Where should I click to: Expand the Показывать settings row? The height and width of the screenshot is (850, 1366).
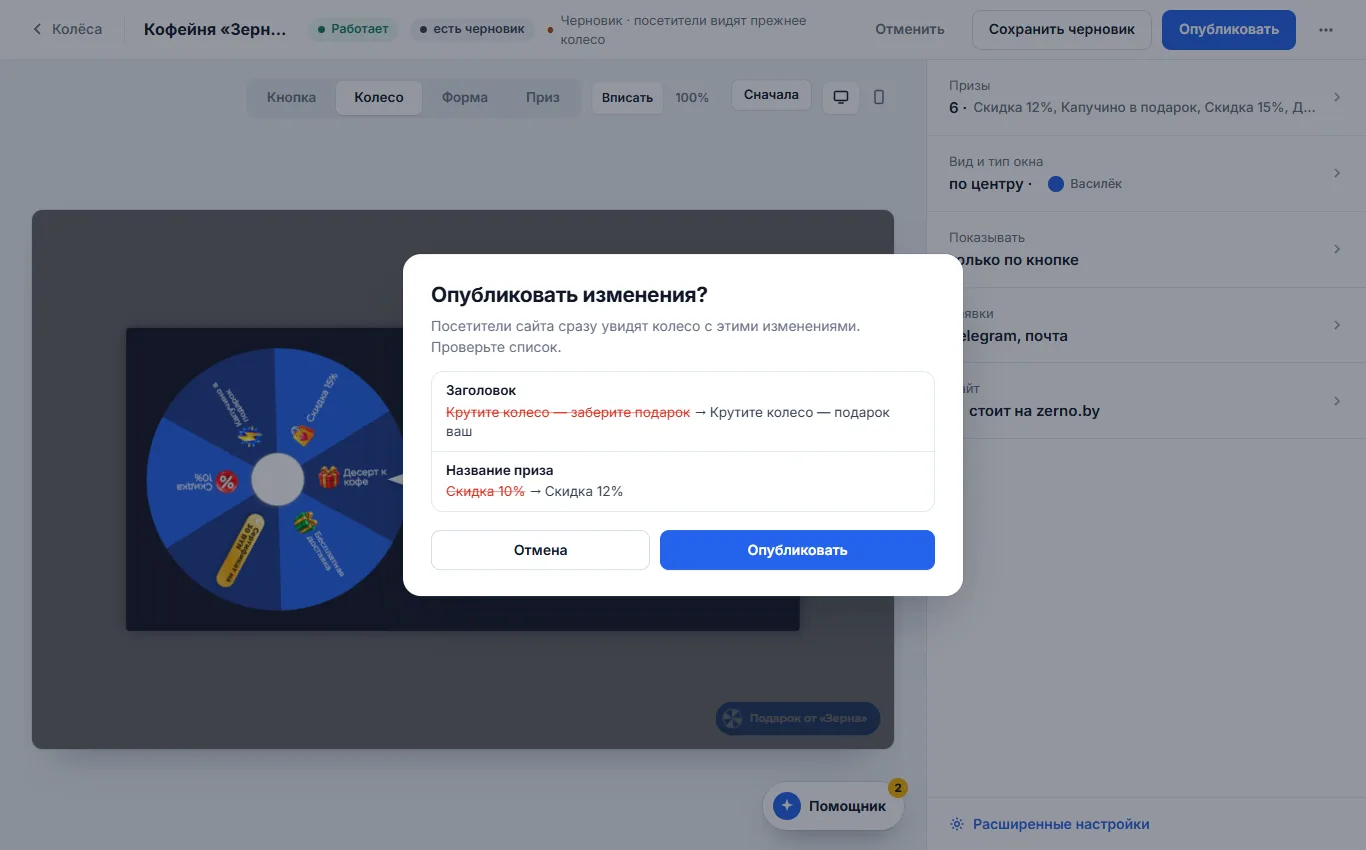[1146, 250]
